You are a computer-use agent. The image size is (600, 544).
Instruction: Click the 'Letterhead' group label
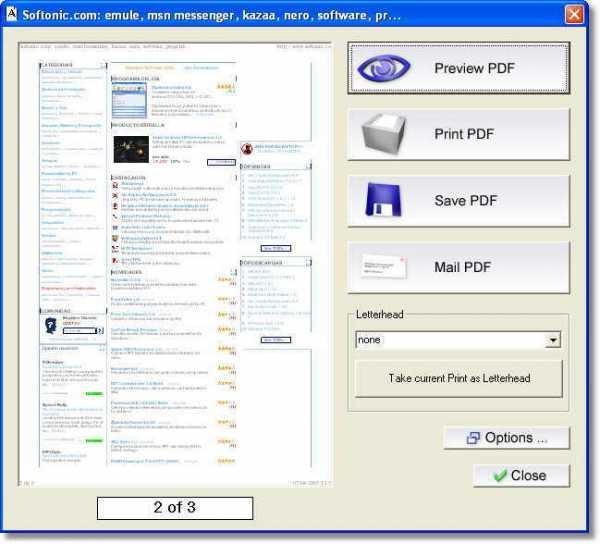click(x=380, y=314)
